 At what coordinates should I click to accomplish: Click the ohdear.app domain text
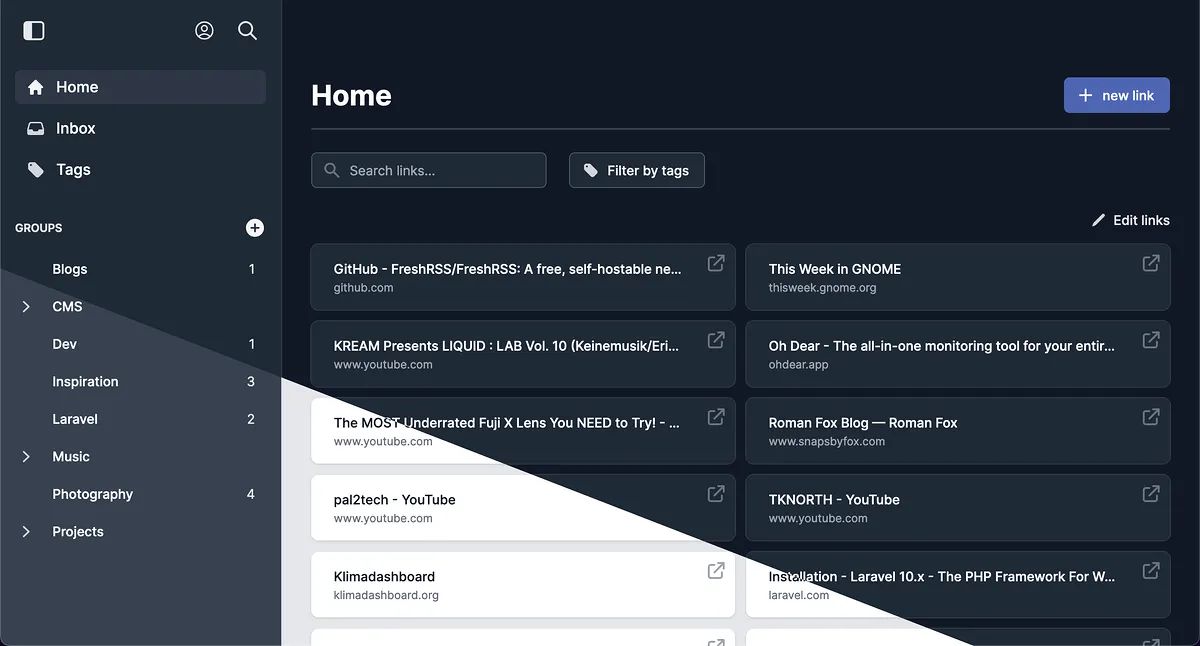(x=799, y=365)
